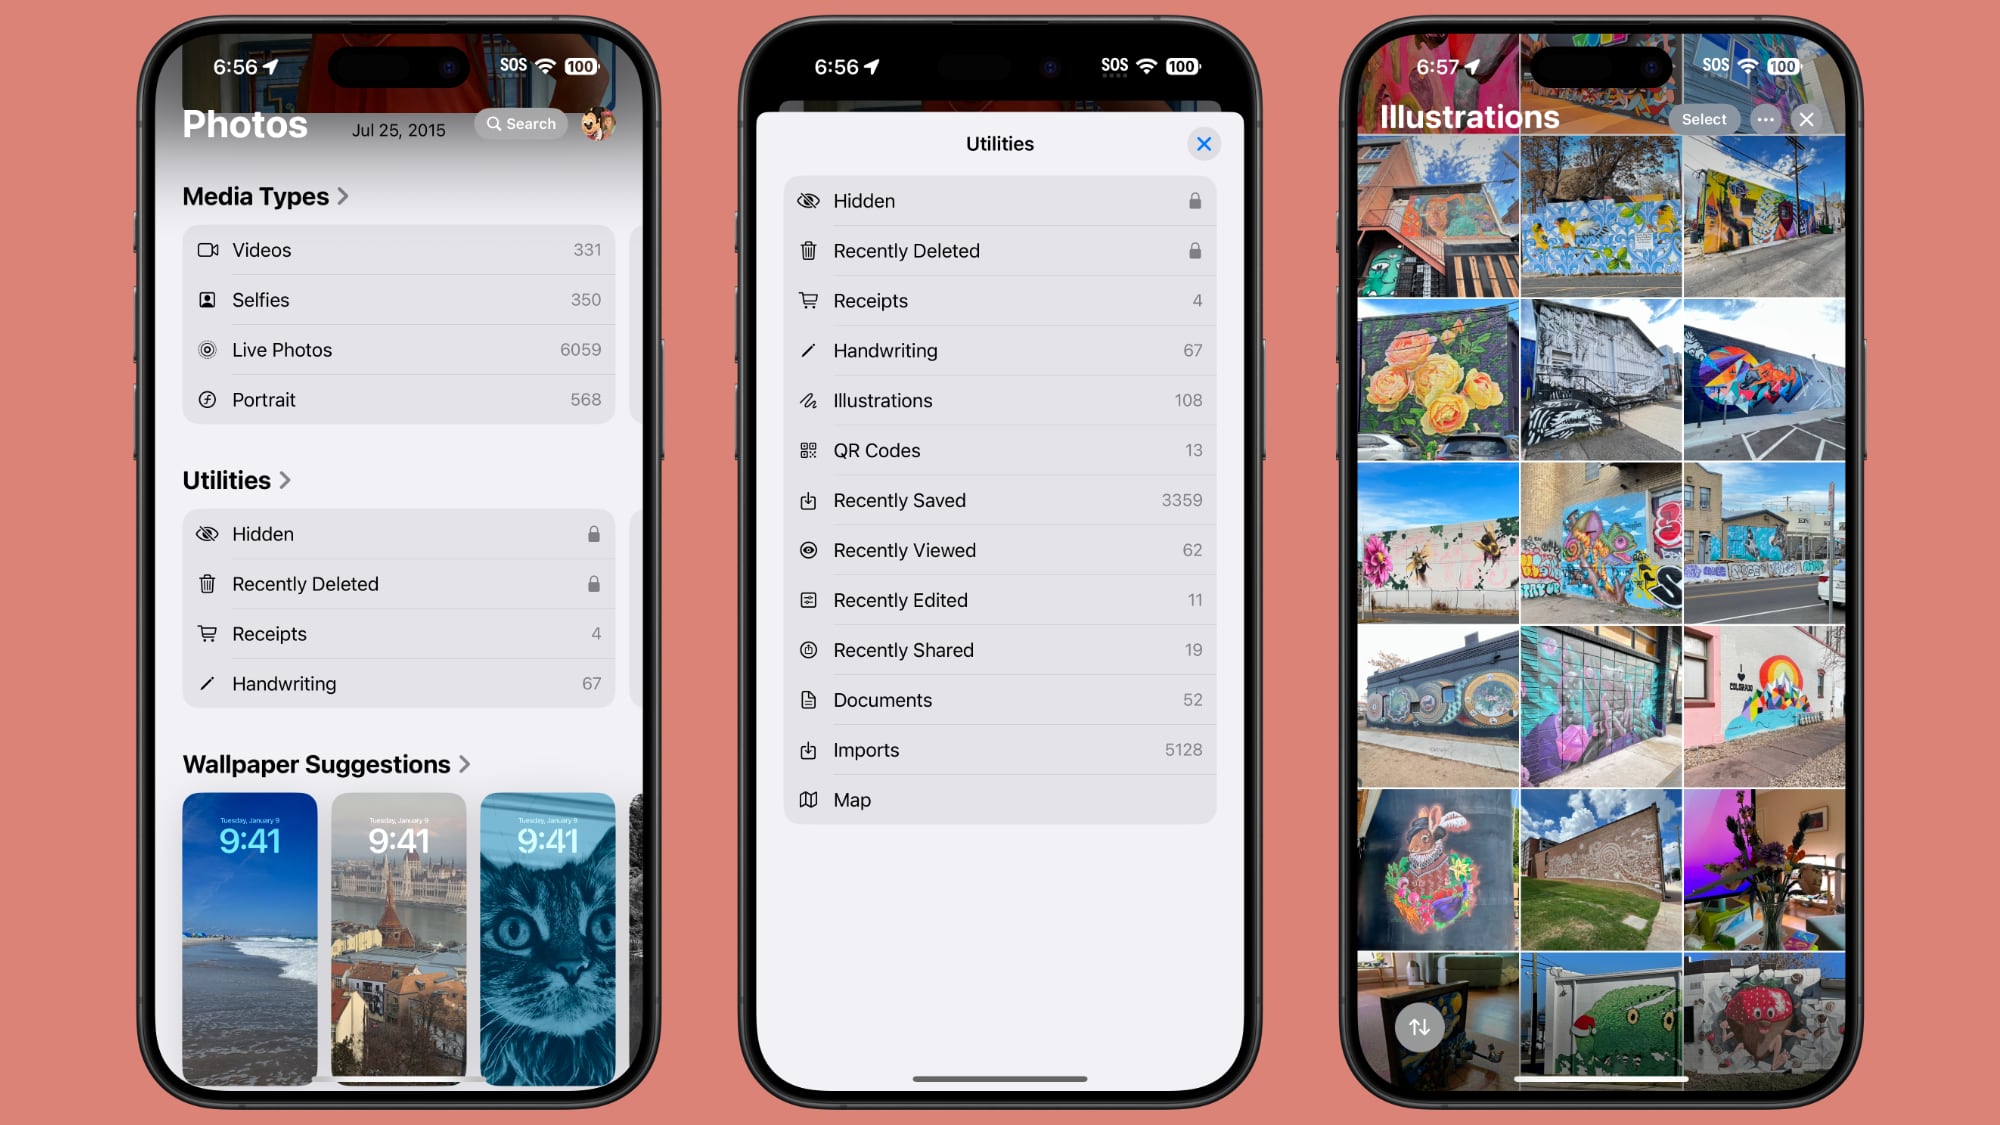Select the Documents utility icon

(x=808, y=699)
